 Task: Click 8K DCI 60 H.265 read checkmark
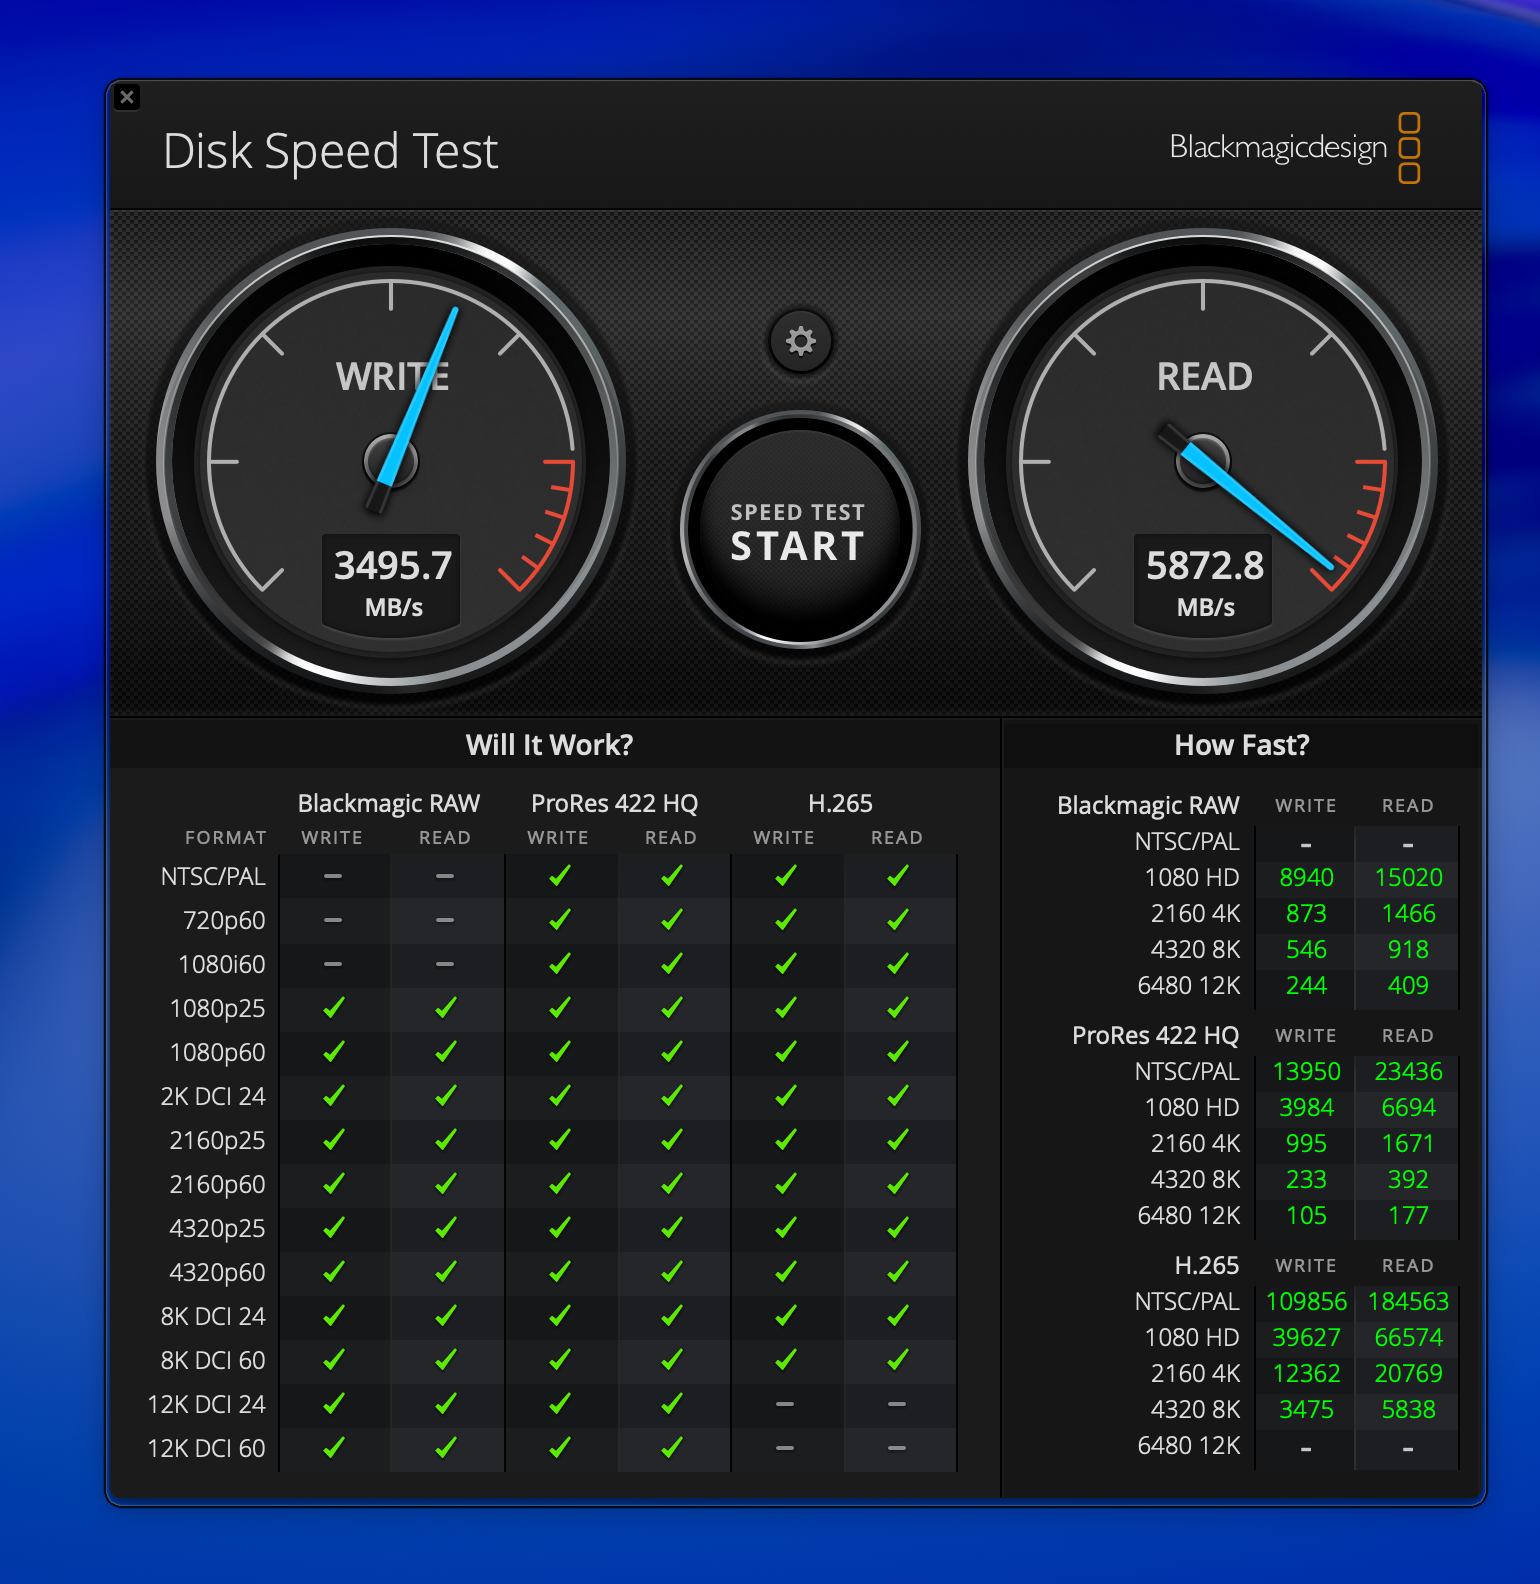(x=897, y=1360)
